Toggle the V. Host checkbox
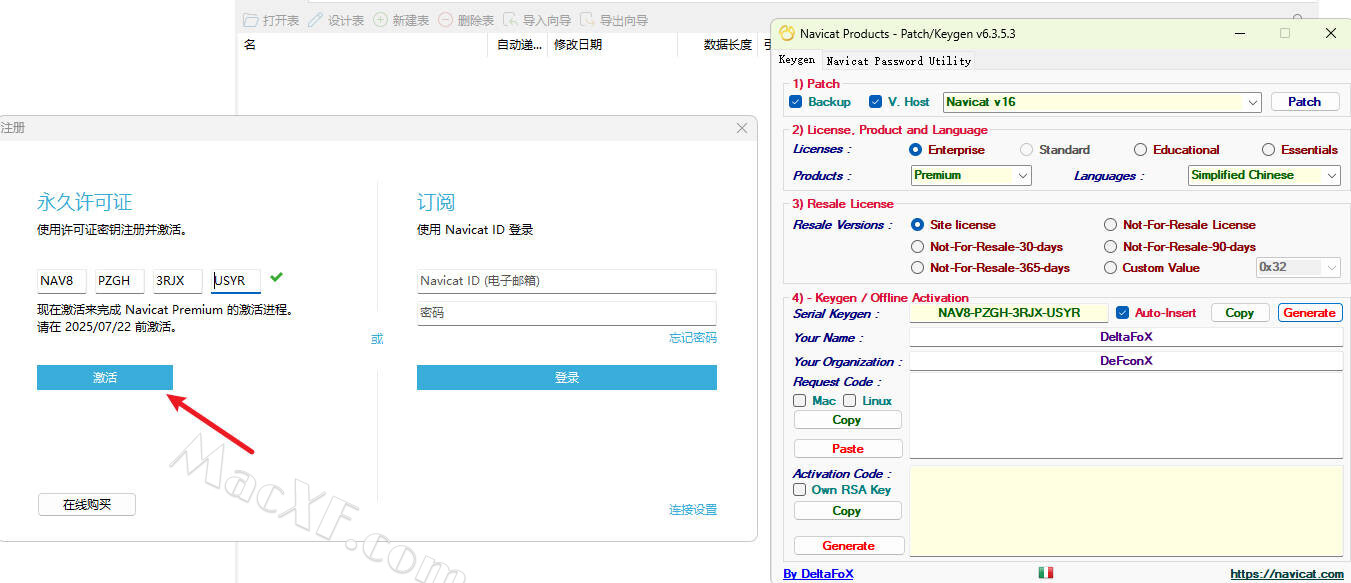This screenshot has height=583, width=1351. (876, 102)
